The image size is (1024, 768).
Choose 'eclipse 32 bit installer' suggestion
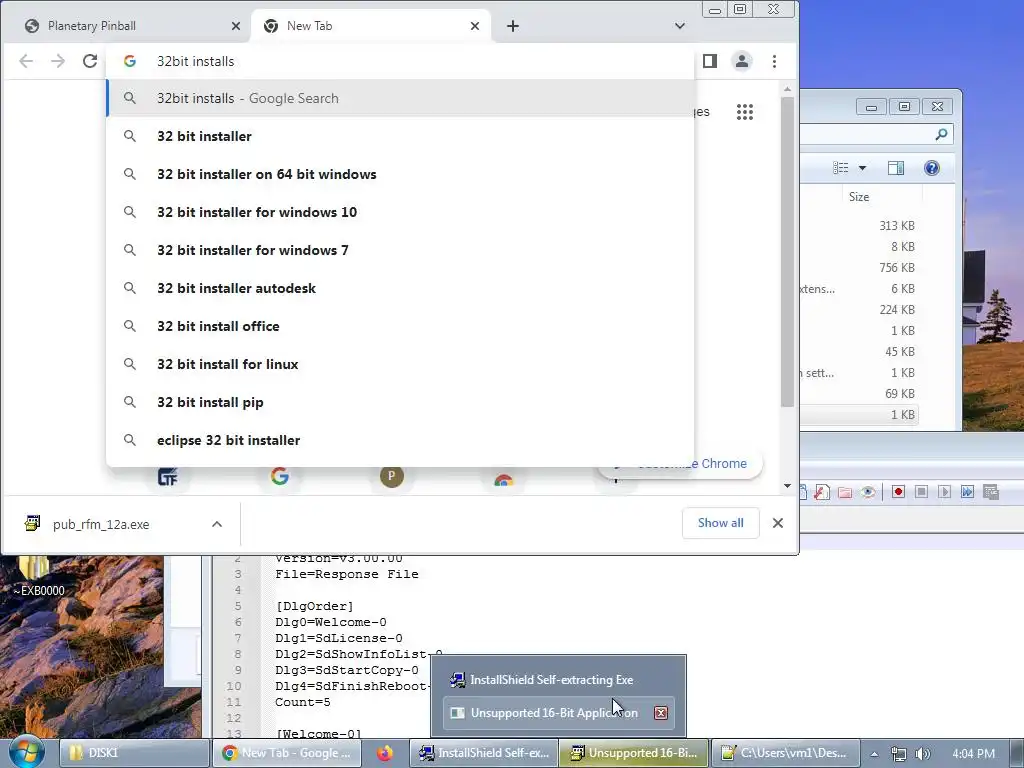pos(400,440)
